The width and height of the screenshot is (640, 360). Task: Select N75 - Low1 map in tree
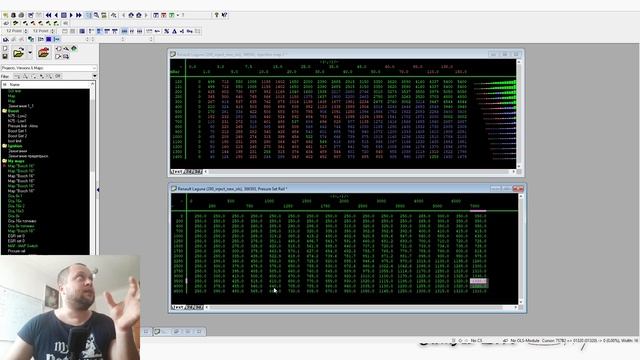[17, 121]
